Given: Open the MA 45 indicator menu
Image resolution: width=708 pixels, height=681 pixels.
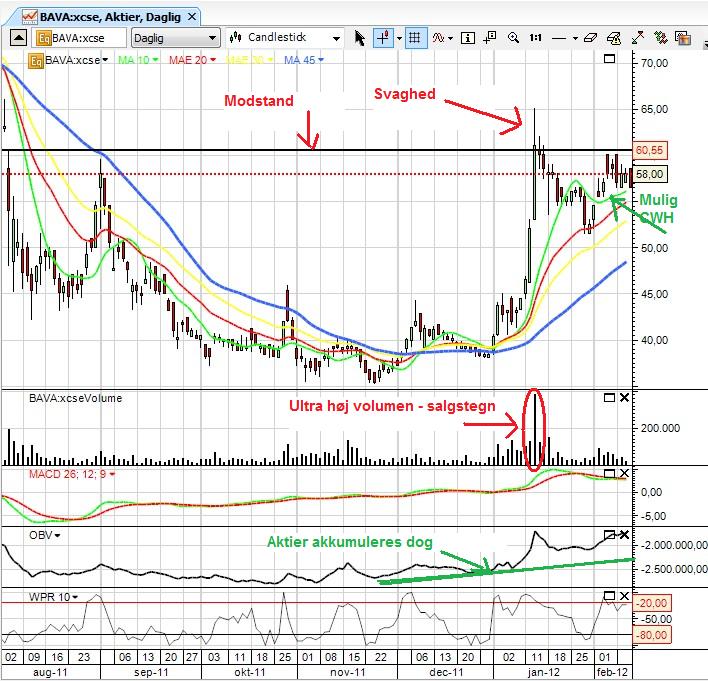Looking at the screenshot, I should 303,60.
